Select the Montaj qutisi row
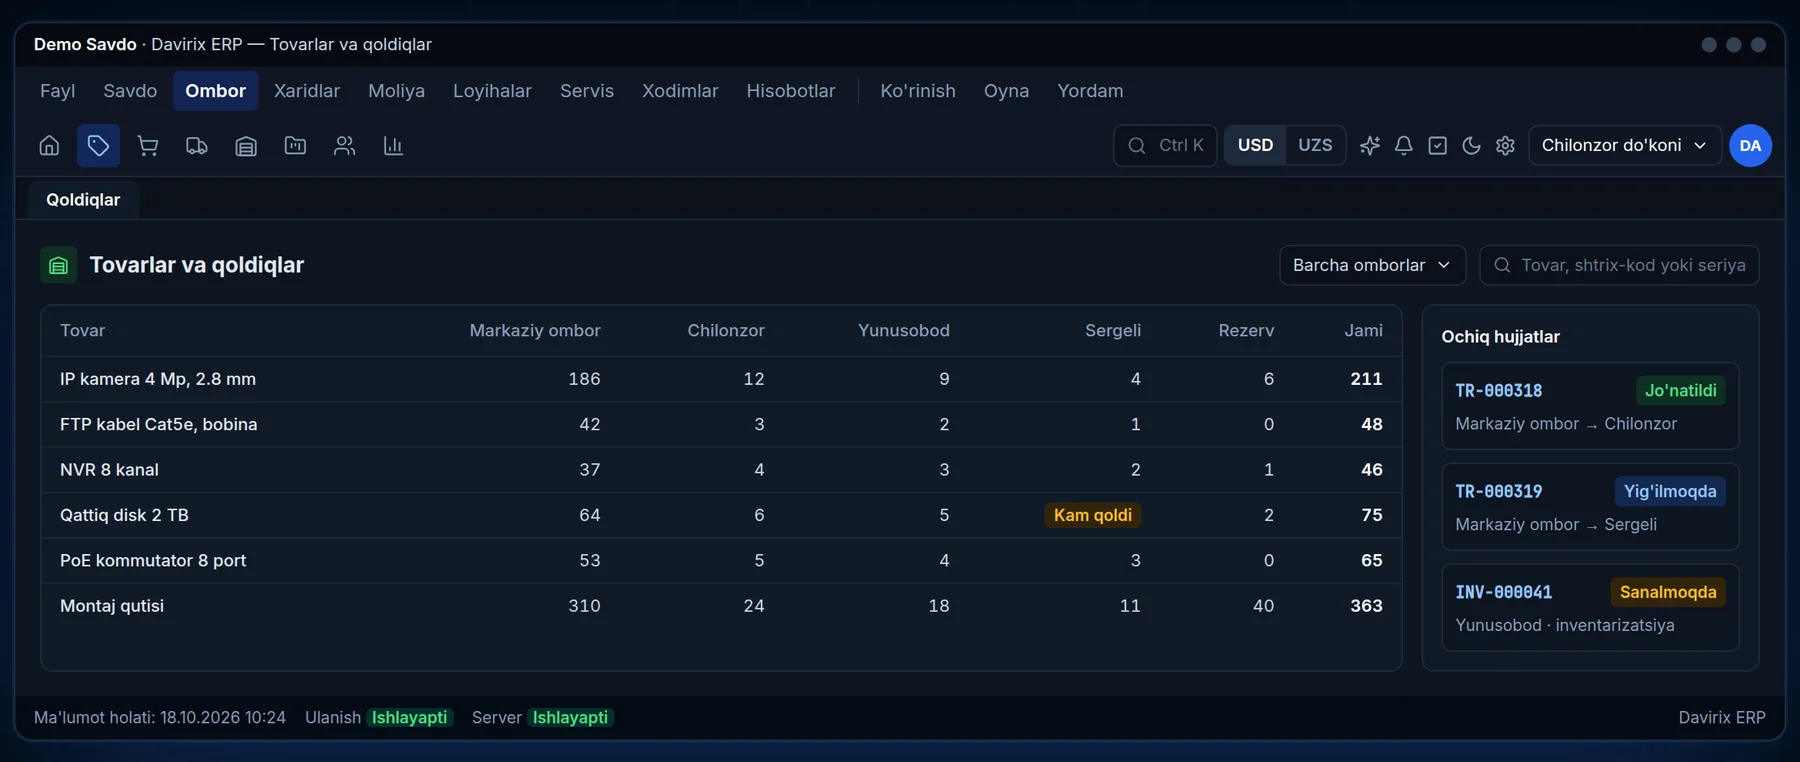1800x762 pixels. (x=721, y=606)
